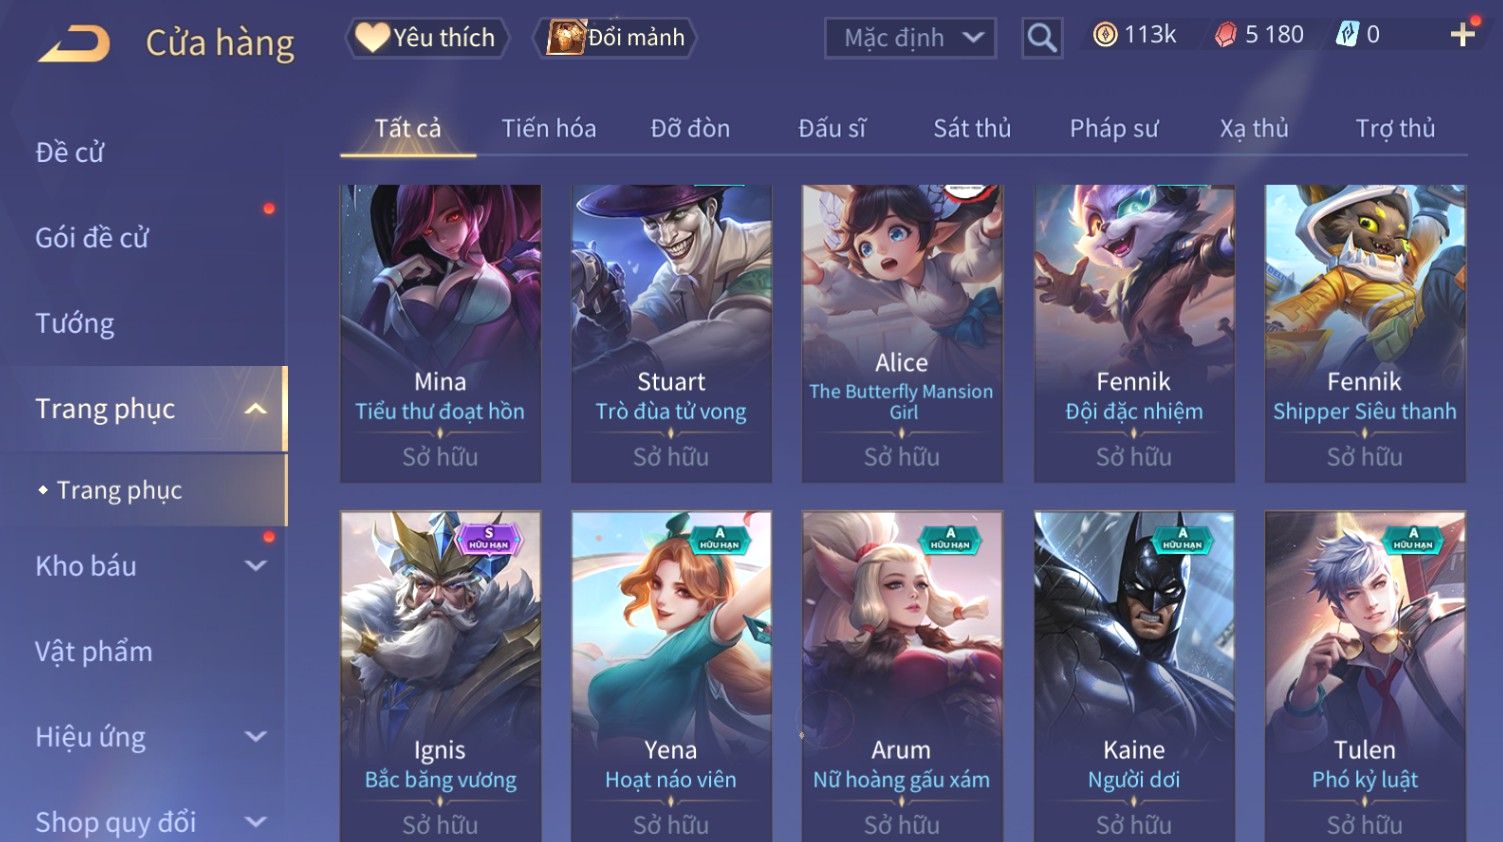Viewport: 1503px width, 842px height.
Task: Expand the Kho báu sidebar section
Action: [x=255, y=566]
